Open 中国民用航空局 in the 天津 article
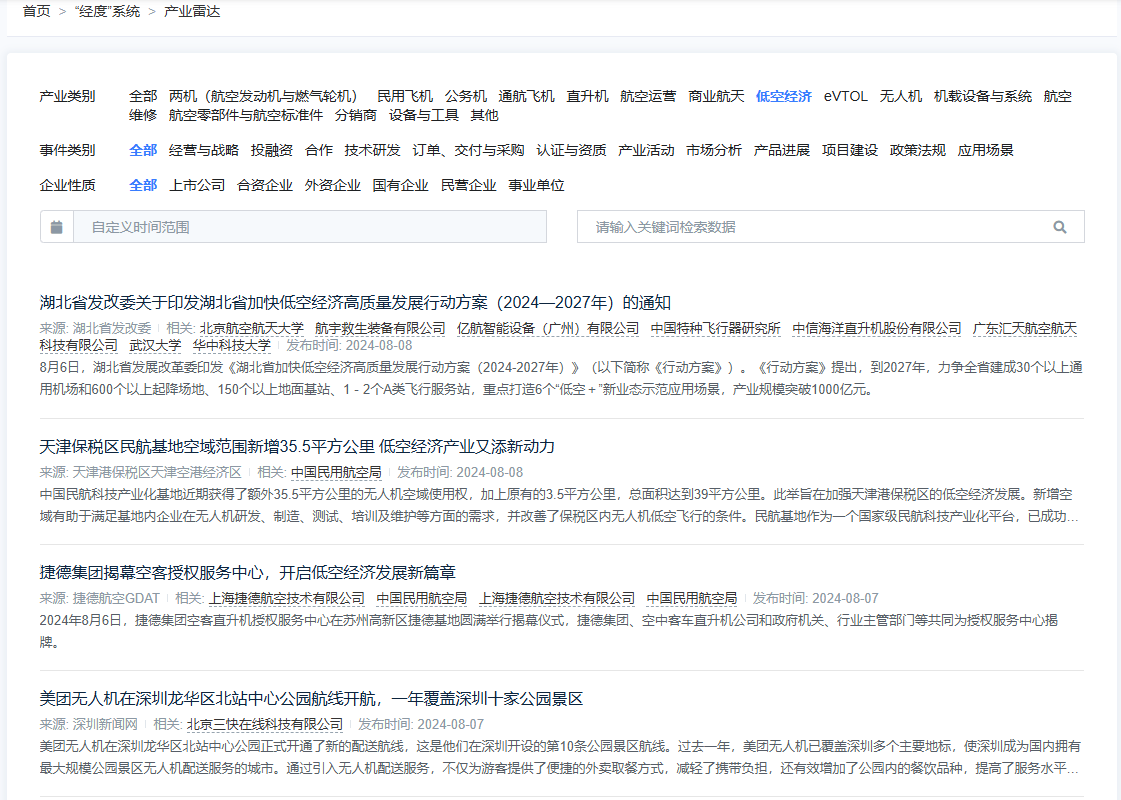 pyautogui.click(x=336, y=472)
